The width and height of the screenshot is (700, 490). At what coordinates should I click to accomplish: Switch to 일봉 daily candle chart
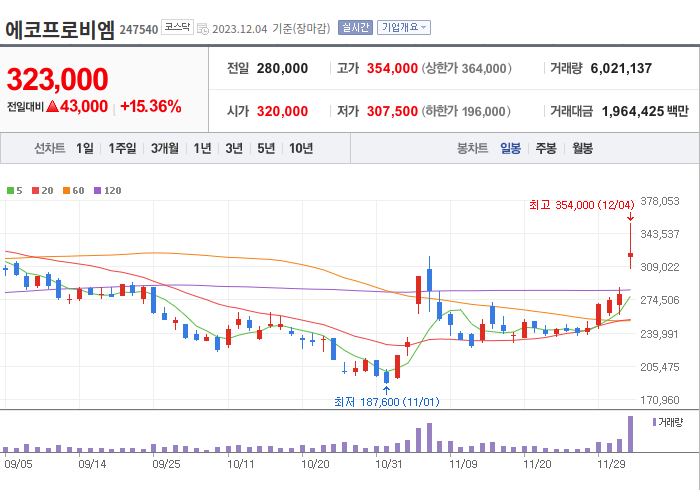click(x=510, y=148)
